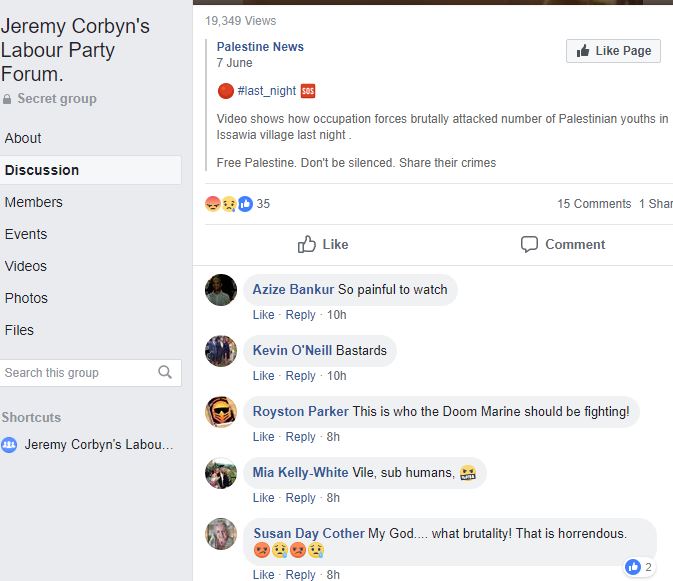Click the lock icon beside Secret group

point(8,99)
